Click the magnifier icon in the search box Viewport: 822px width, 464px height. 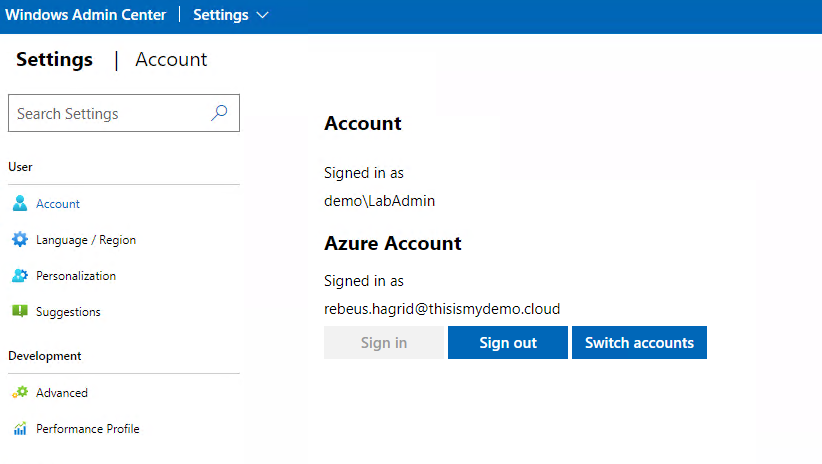pyautogui.click(x=219, y=113)
